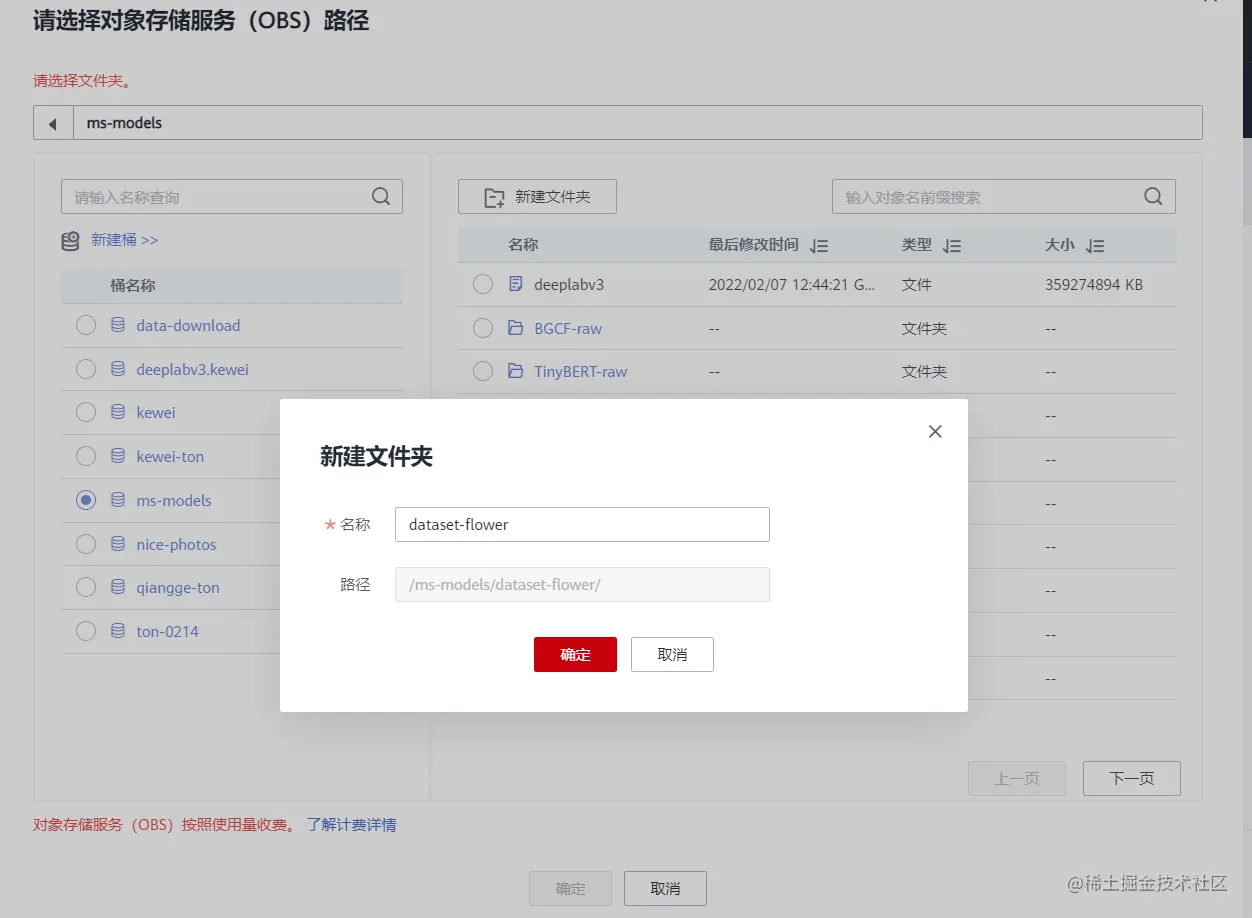The width and height of the screenshot is (1252, 918).
Task: Click the nice-photos bucket icon
Action: point(118,544)
